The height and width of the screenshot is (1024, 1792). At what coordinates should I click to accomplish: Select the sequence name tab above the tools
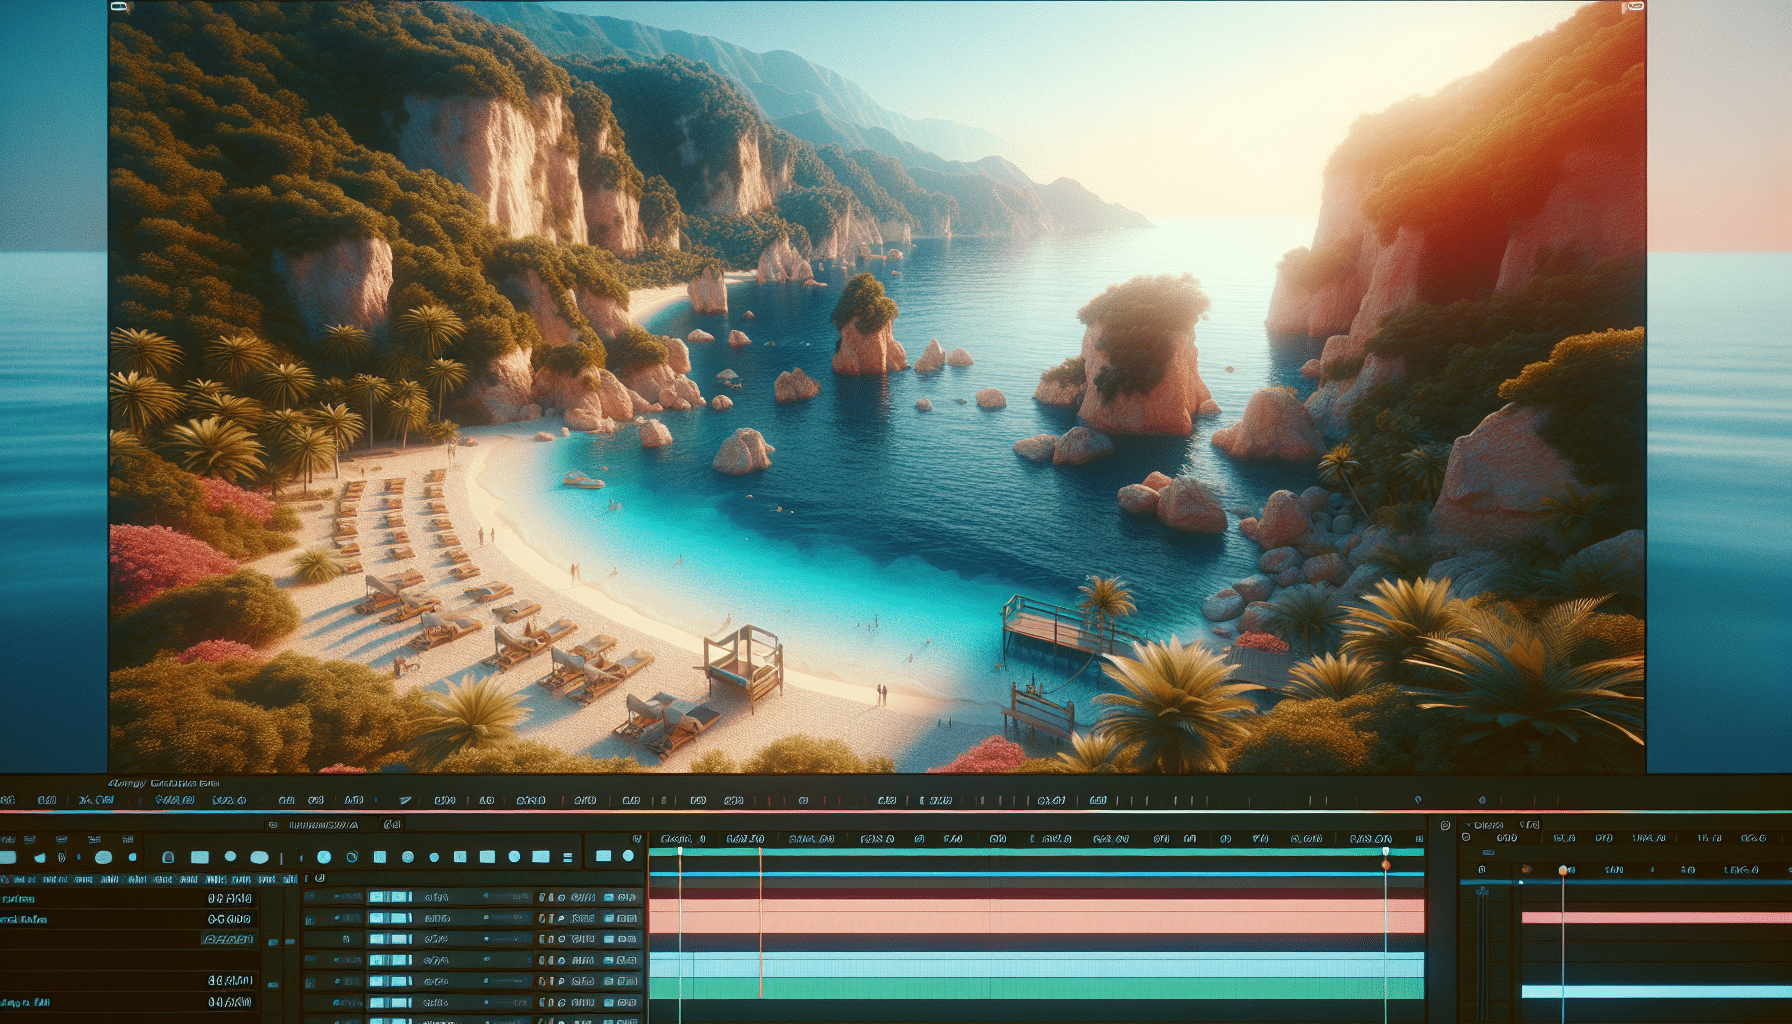322,825
